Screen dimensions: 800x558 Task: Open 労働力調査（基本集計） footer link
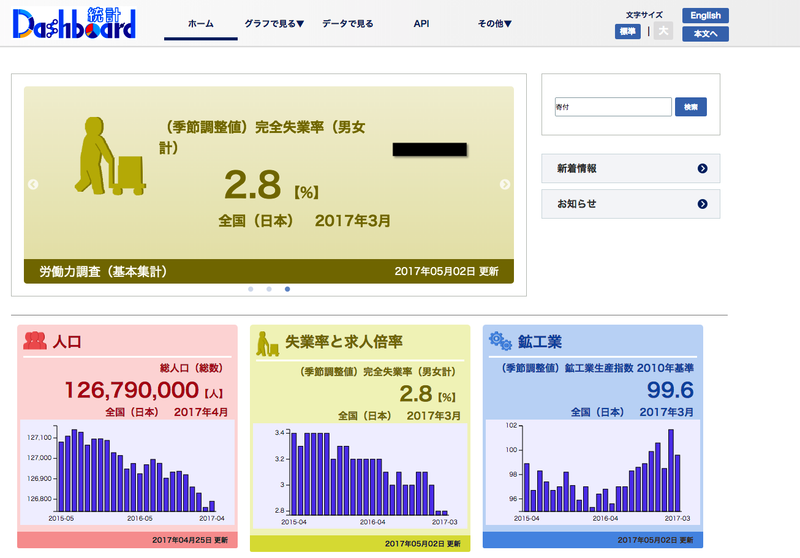(x=103, y=271)
